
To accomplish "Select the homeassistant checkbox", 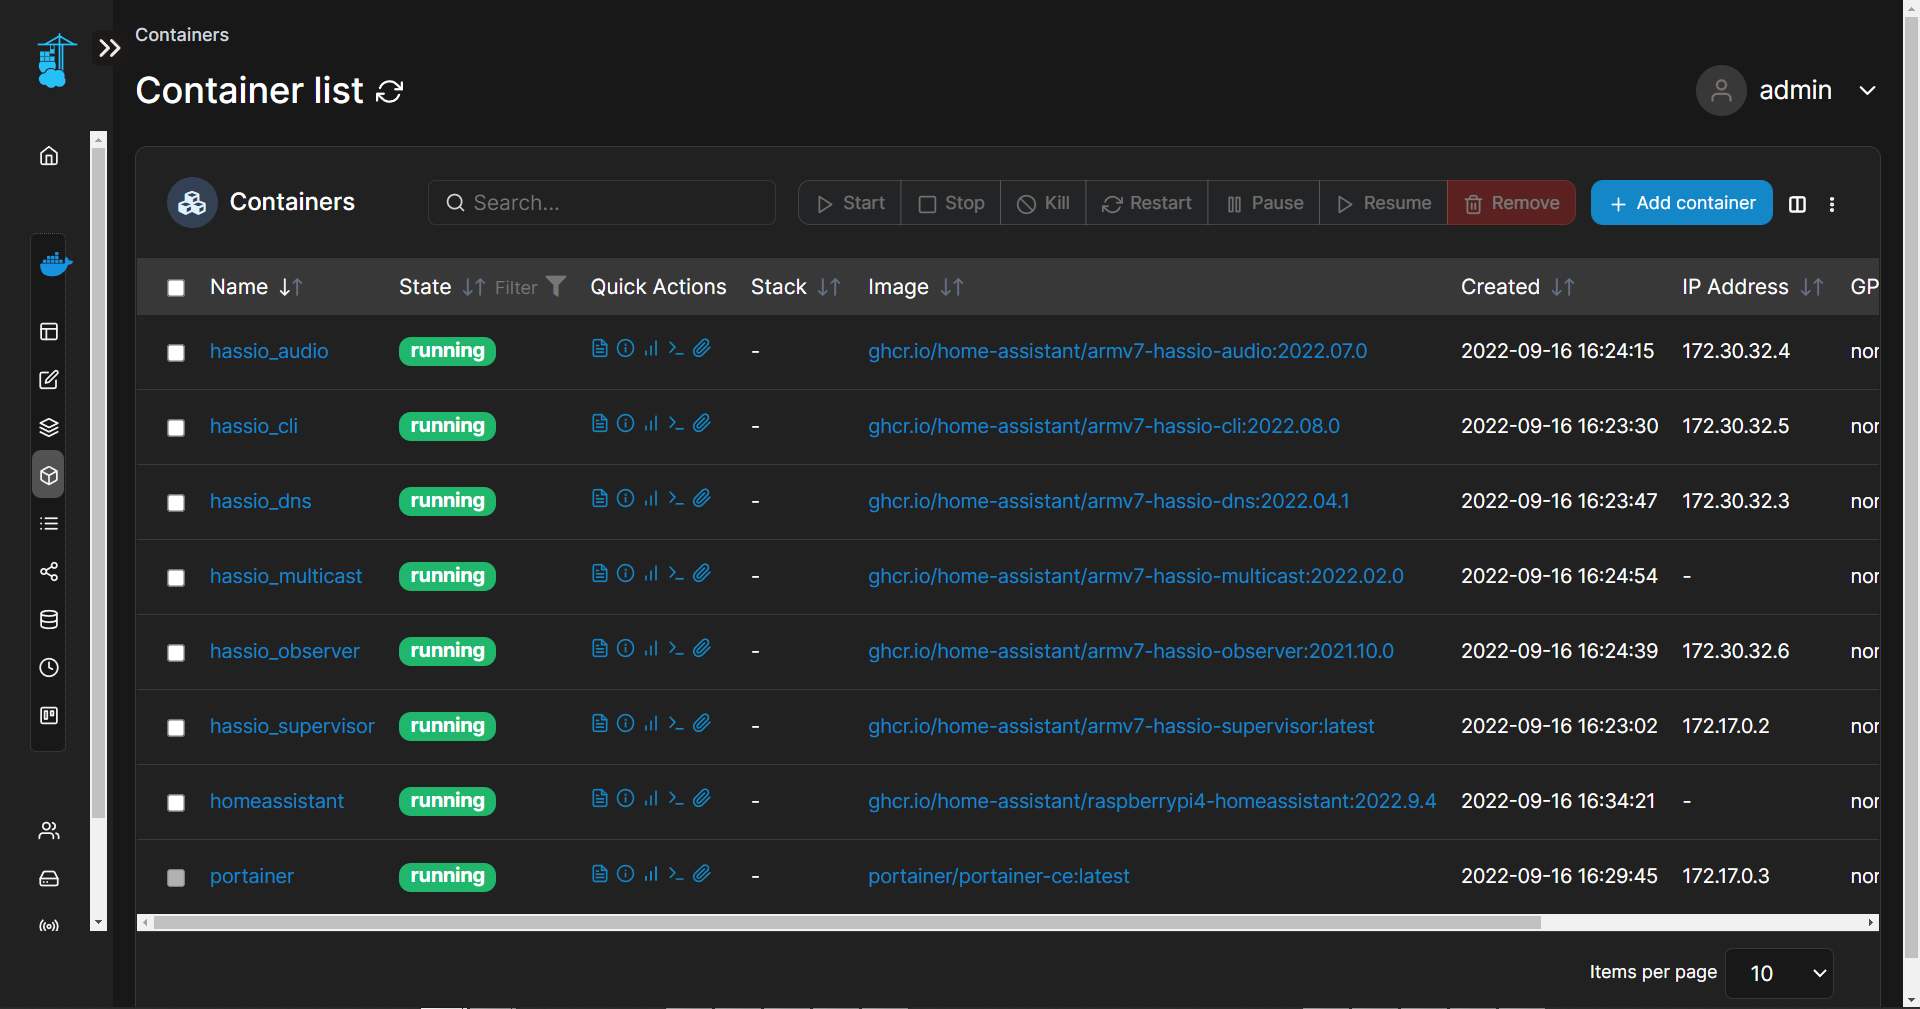I will pos(176,803).
